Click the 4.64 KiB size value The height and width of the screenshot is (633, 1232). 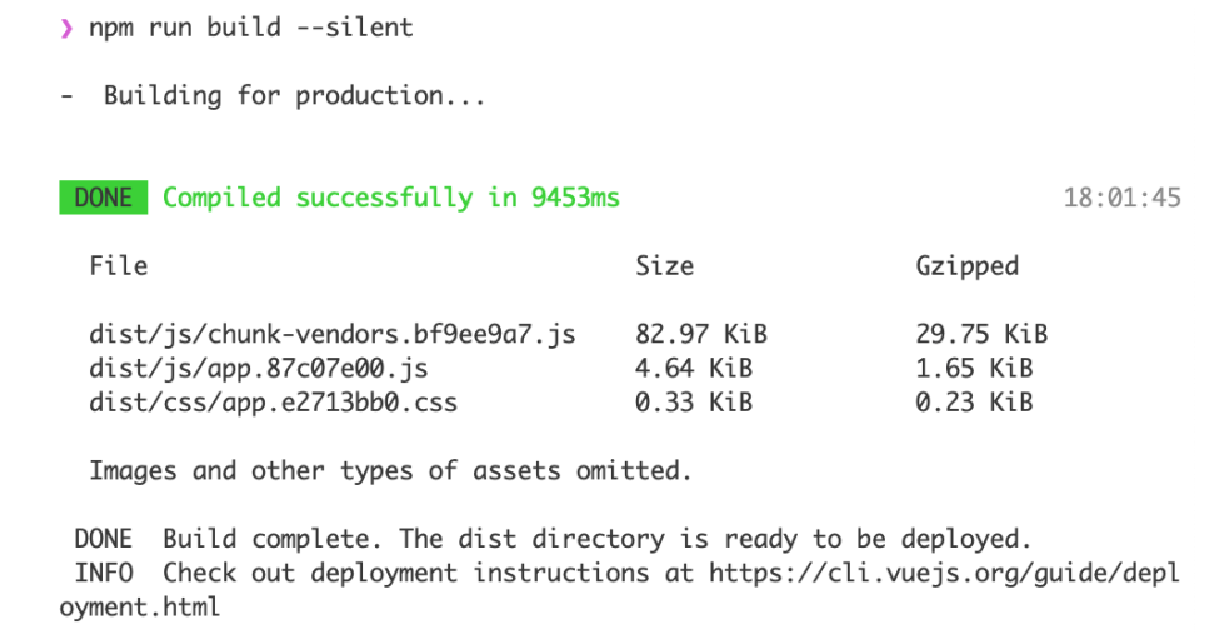coord(693,369)
